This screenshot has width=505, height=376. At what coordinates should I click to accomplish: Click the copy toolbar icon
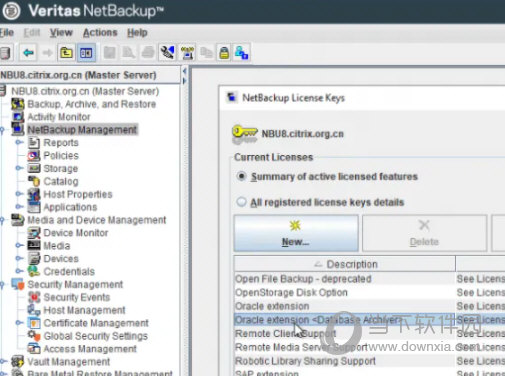(x=207, y=53)
